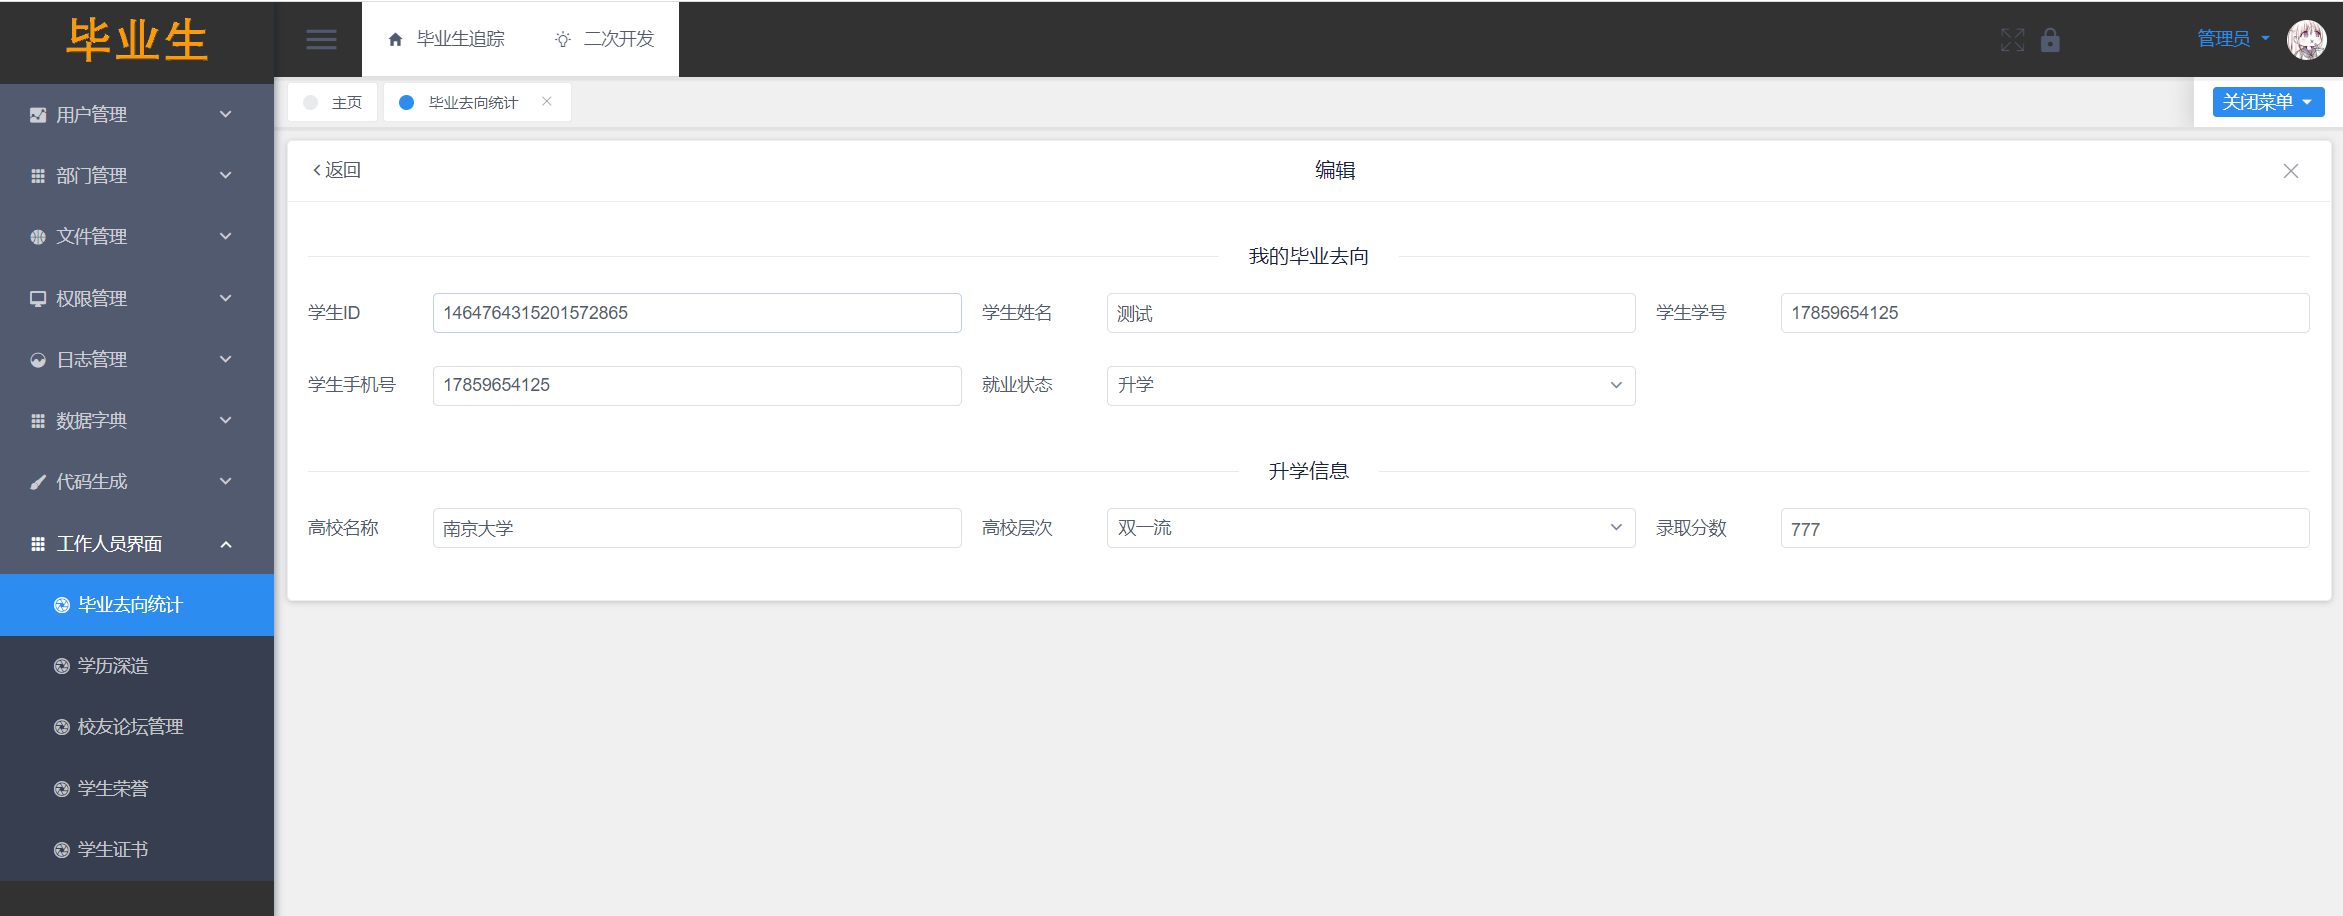The height and width of the screenshot is (916, 2343).
Task: Close the 编辑 panel with the X icon
Action: (x=2291, y=171)
